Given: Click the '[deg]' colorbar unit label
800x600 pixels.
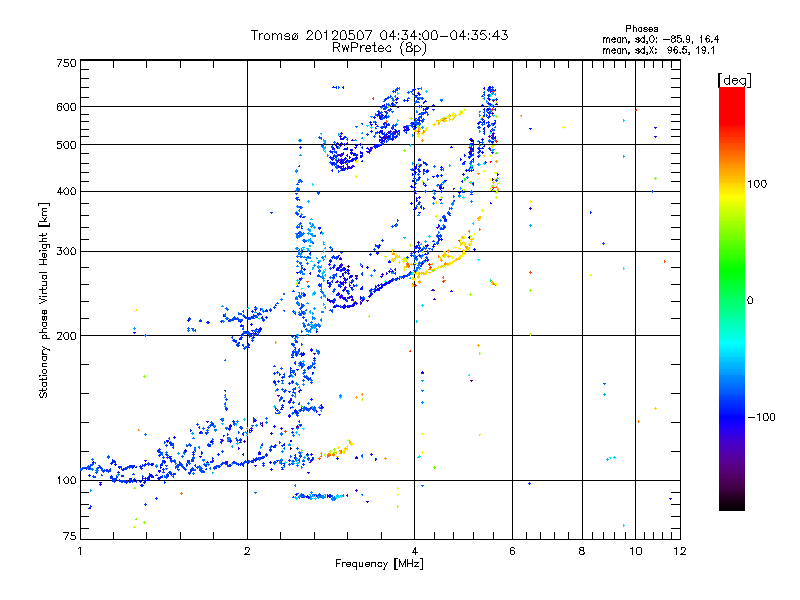Looking at the screenshot, I should (734, 80).
